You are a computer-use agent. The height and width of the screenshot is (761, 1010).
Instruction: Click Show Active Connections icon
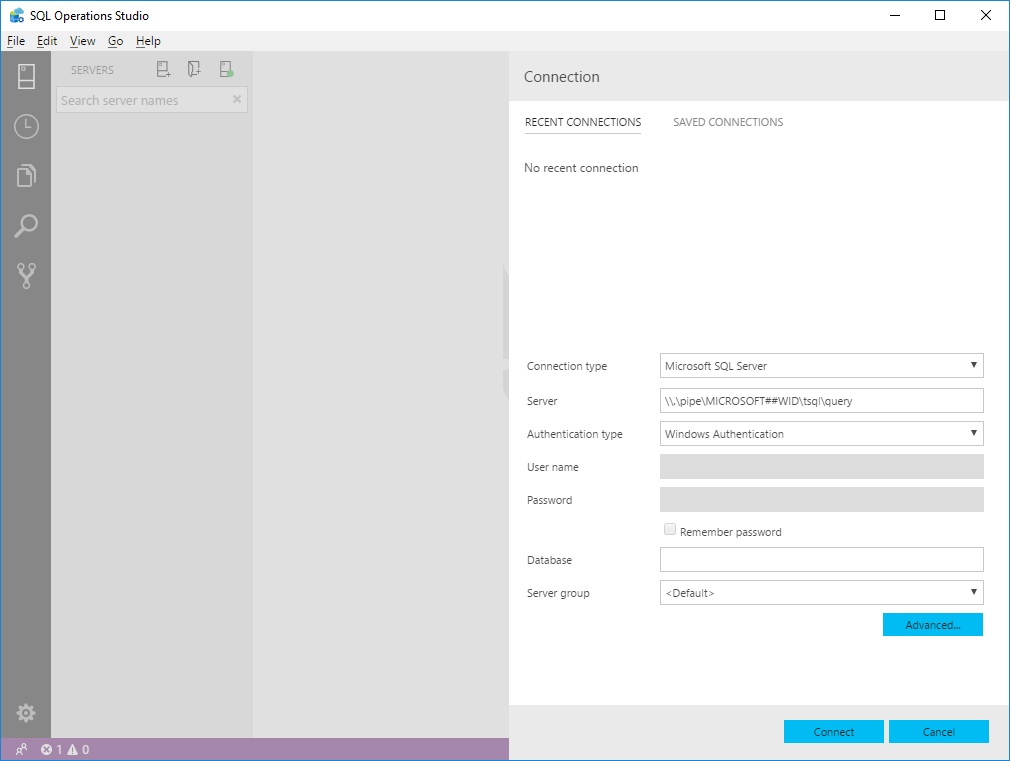pos(226,69)
